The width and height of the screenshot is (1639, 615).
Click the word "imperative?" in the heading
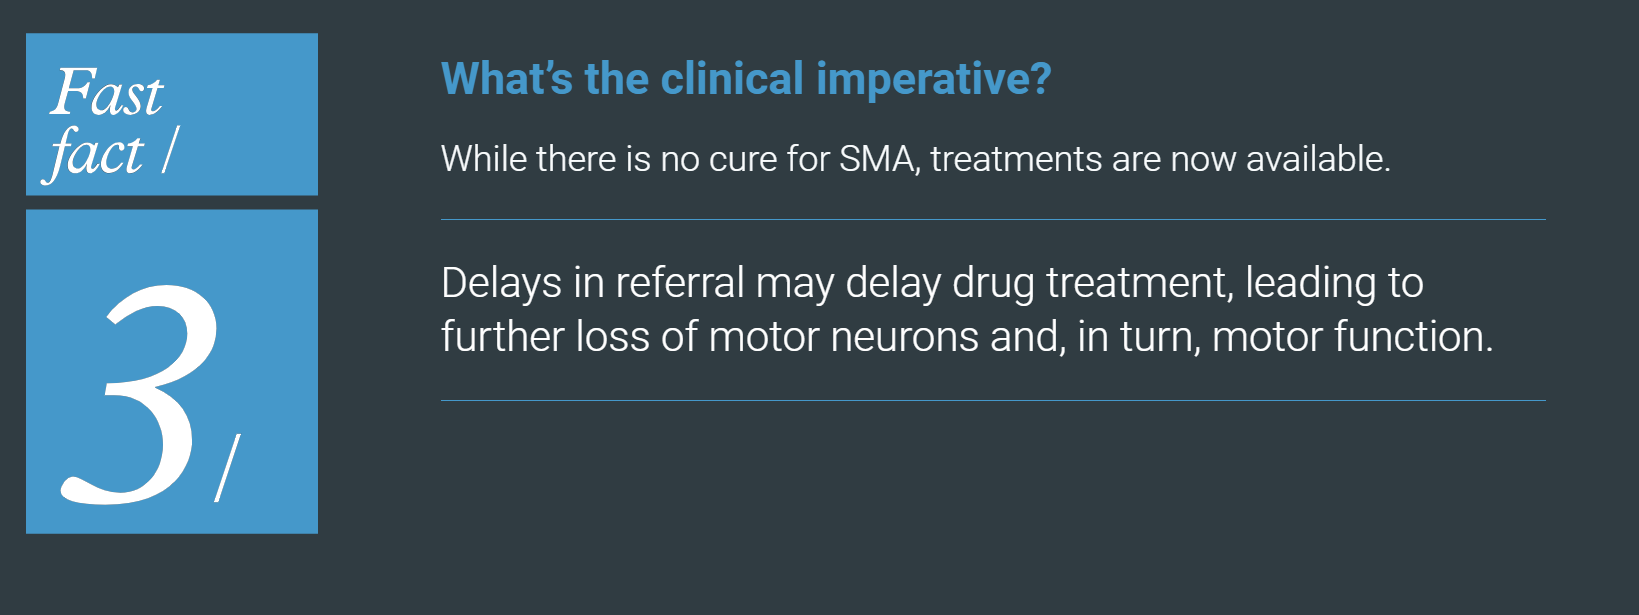[933, 79]
